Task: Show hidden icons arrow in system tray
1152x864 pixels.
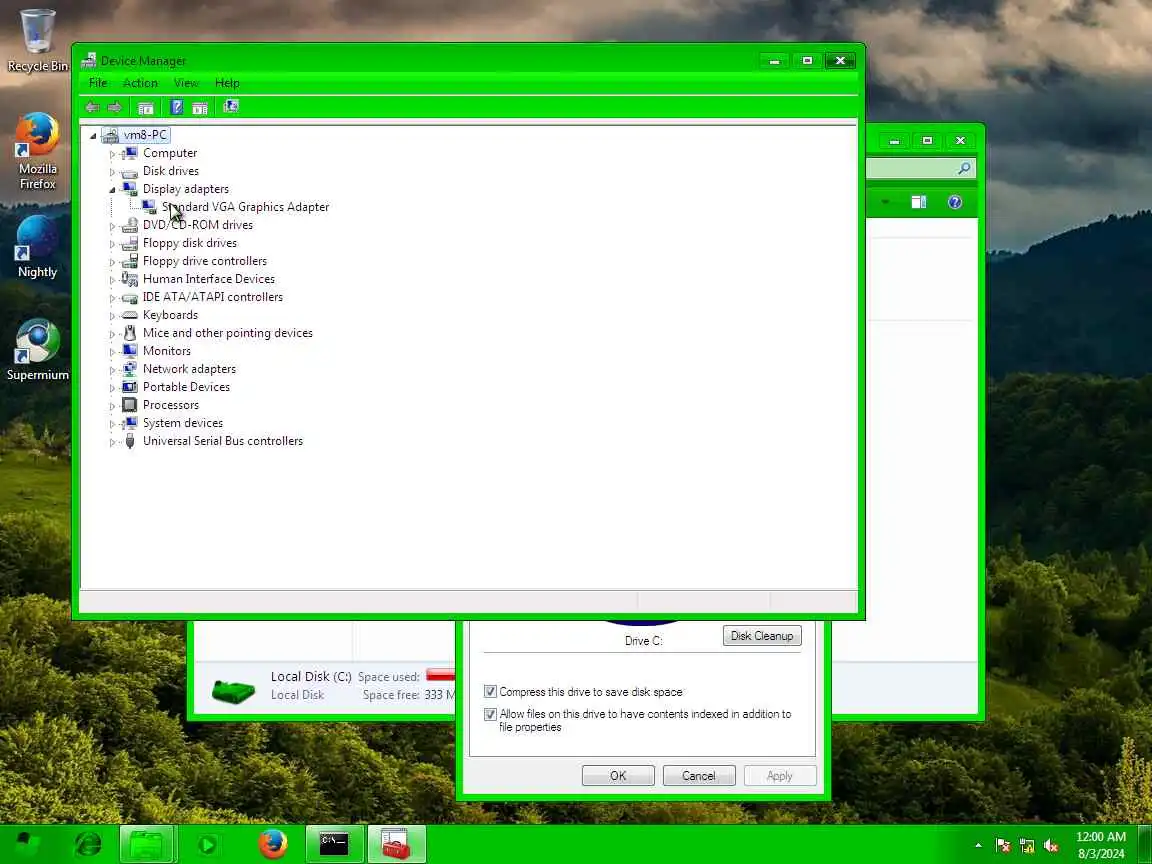Action: click(x=978, y=846)
